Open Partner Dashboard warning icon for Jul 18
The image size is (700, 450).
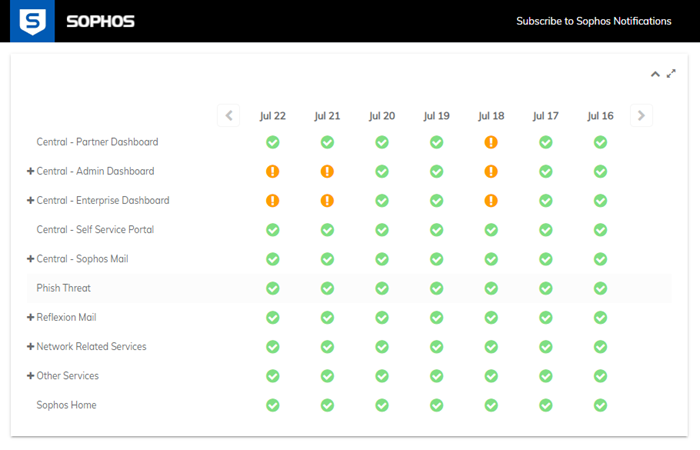click(491, 142)
